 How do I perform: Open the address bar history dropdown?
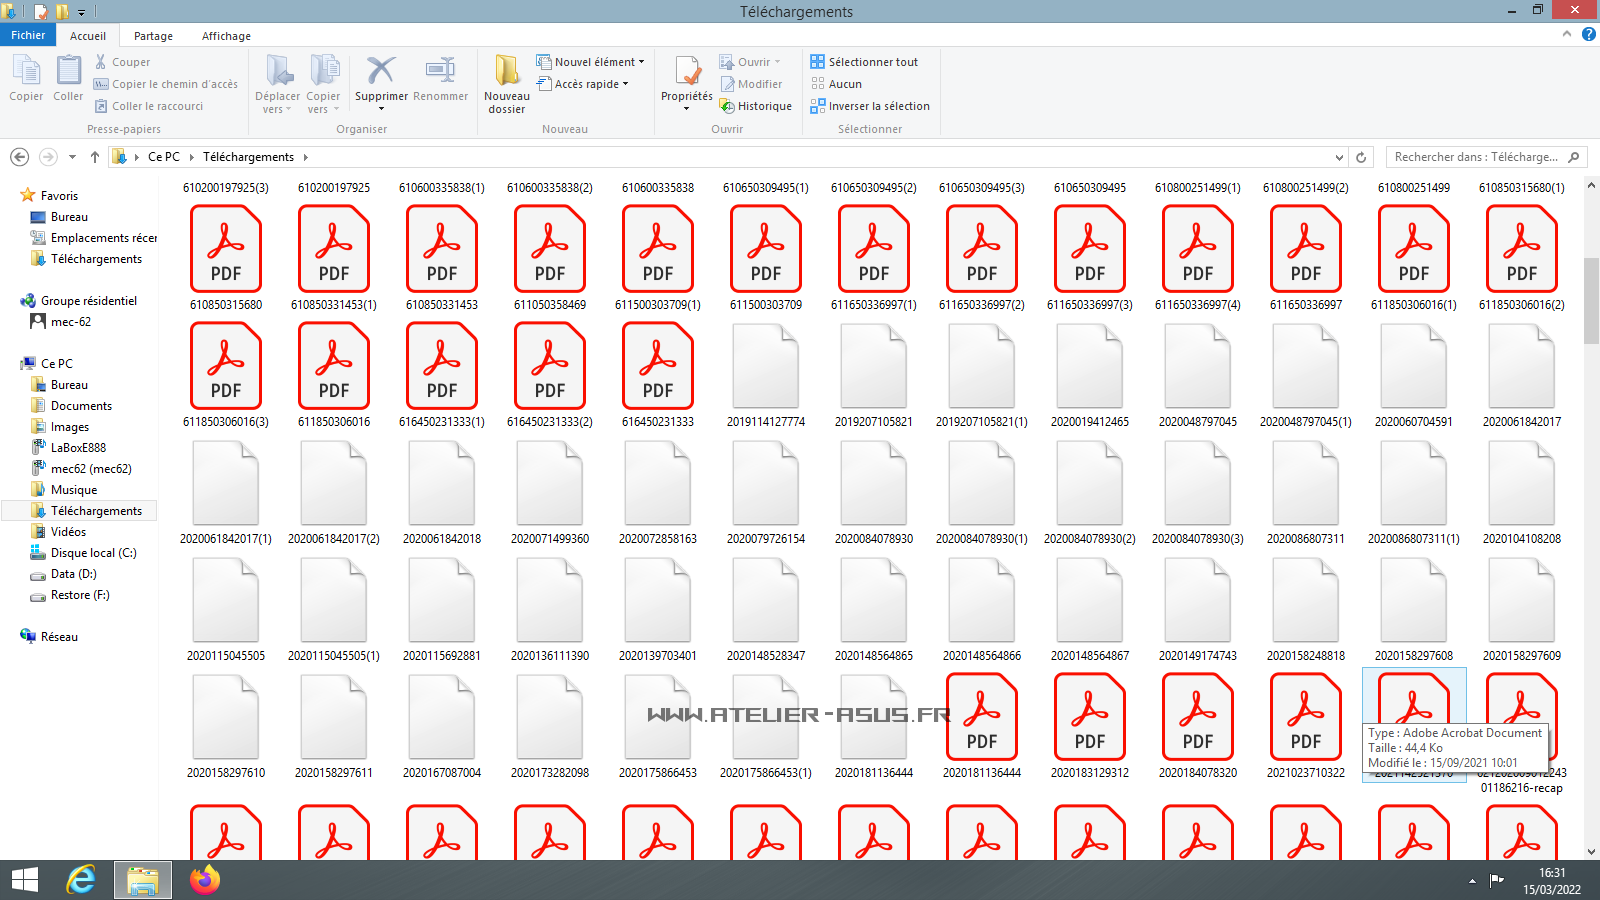coord(1339,157)
